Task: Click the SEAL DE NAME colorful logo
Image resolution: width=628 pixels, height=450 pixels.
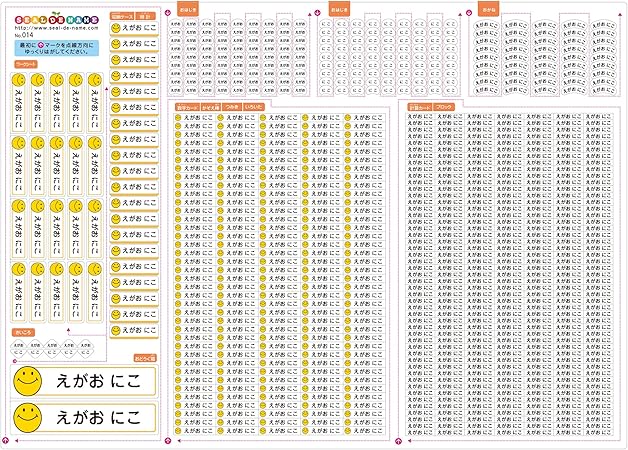Action: click(56, 19)
